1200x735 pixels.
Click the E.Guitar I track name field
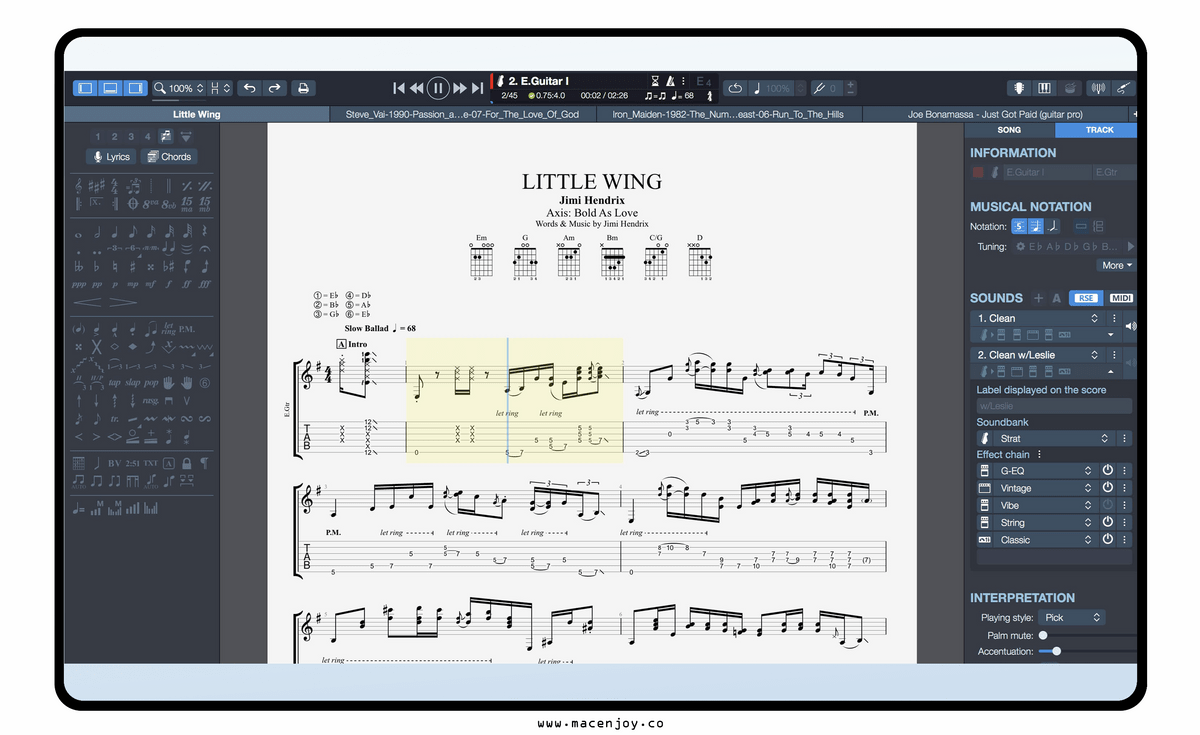1047,173
